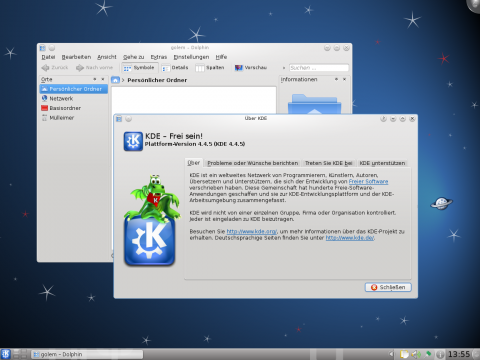Minimize the Dolphin window
This screenshot has width=480, height=360.
(327, 48)
